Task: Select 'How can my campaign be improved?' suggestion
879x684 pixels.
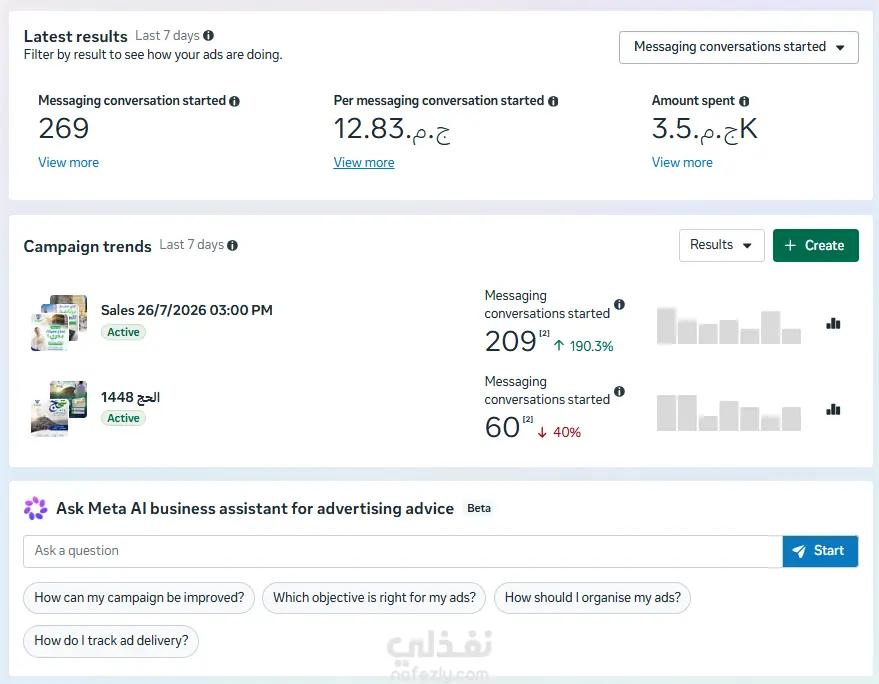Action: coord(139,598)
